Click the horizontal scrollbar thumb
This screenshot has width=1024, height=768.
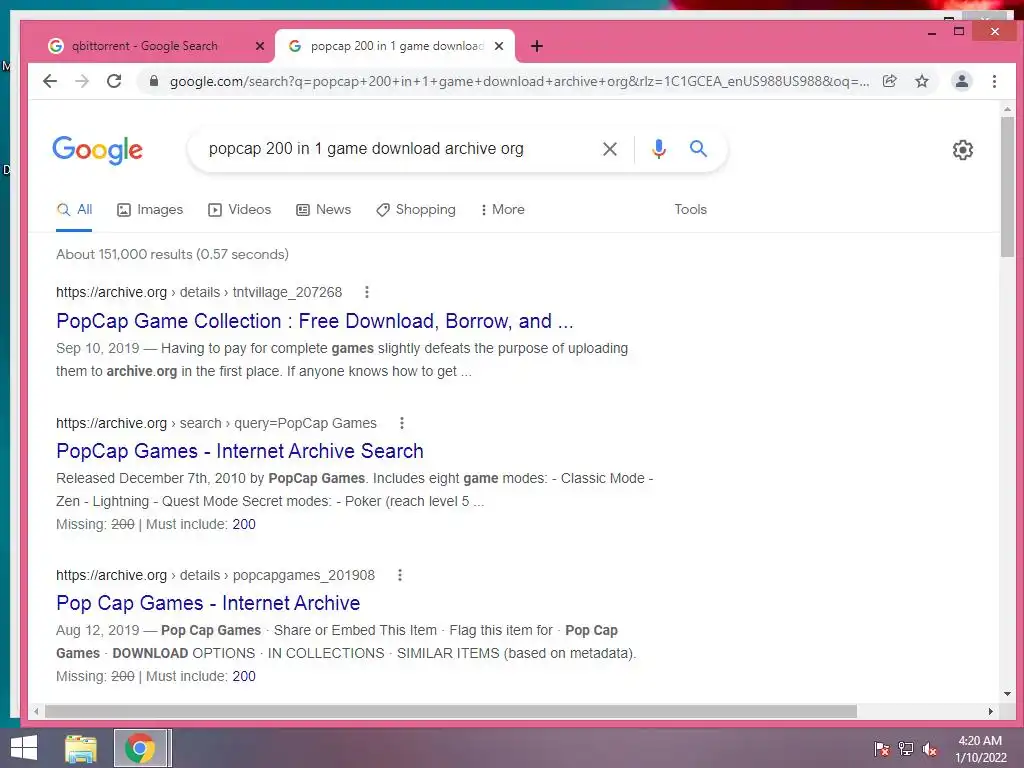point(451,711)
